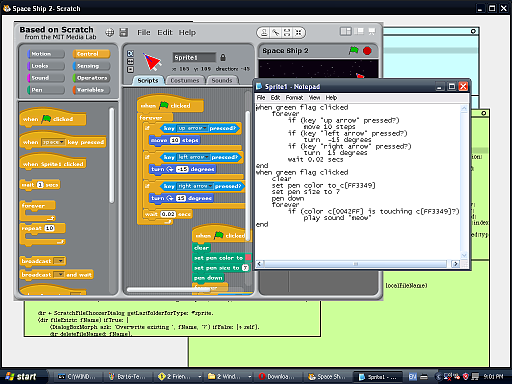Click the Scratch cat icon in title bar
512x384 pixels.
click(x=7, y=8)
